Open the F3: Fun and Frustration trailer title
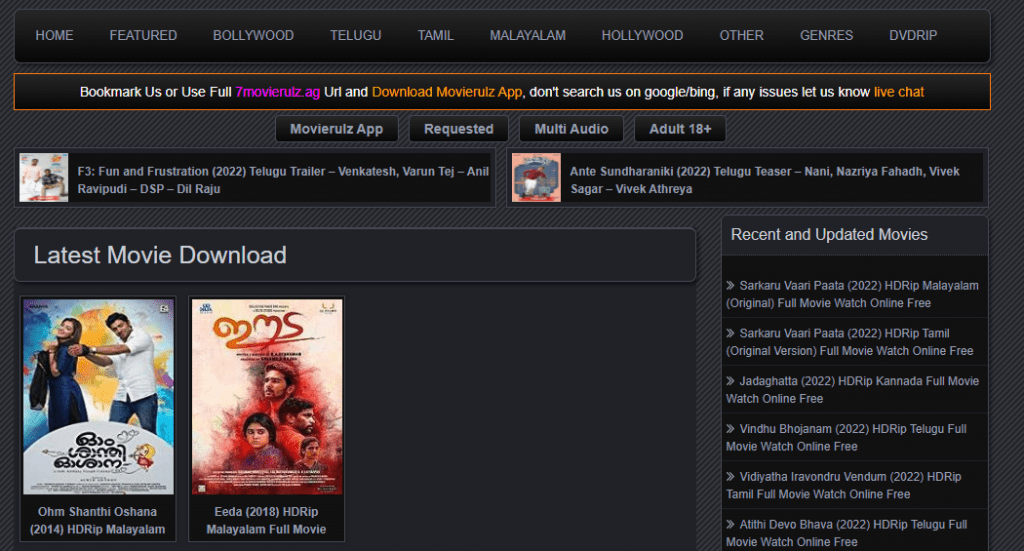This screenshot has width=1024, height=551. pyautogui.click(x=283, y=180)
